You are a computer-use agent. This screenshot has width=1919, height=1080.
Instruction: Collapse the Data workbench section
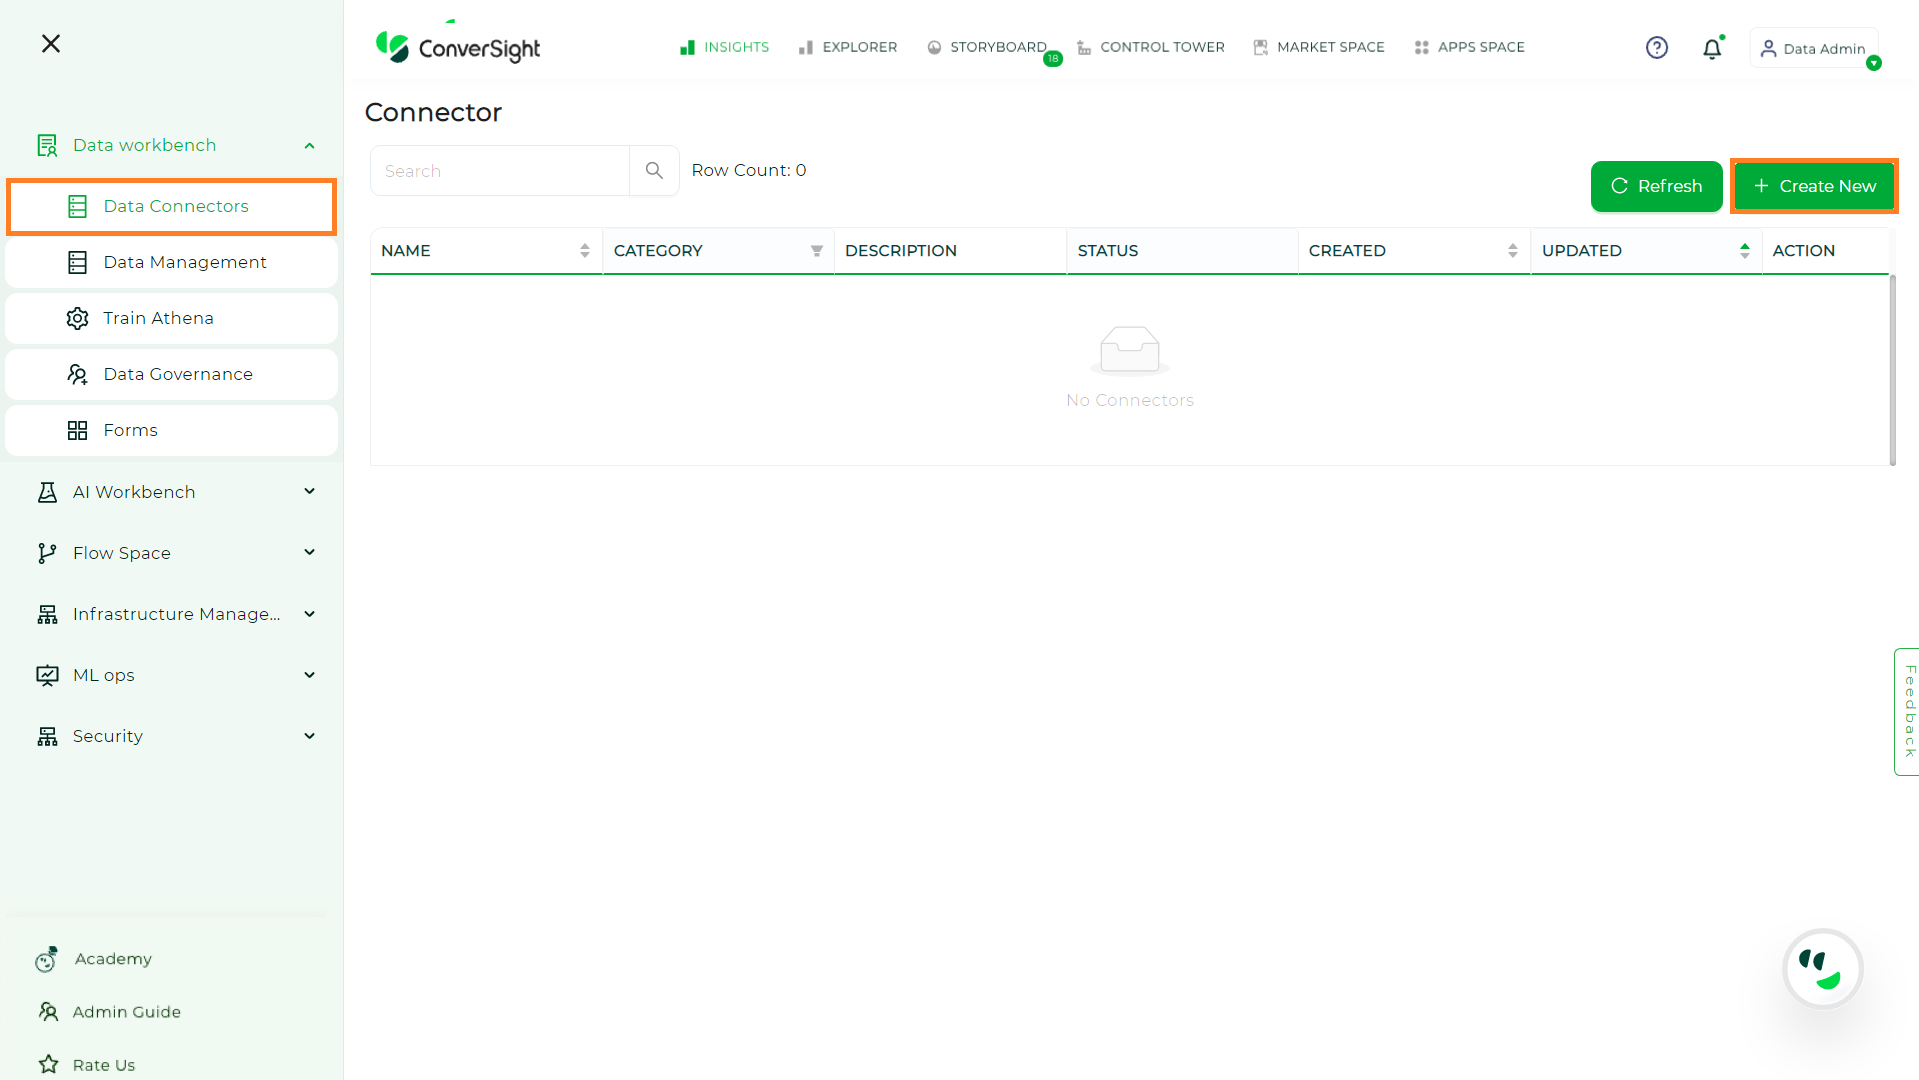pyautogui.click(x=309, y=146)
